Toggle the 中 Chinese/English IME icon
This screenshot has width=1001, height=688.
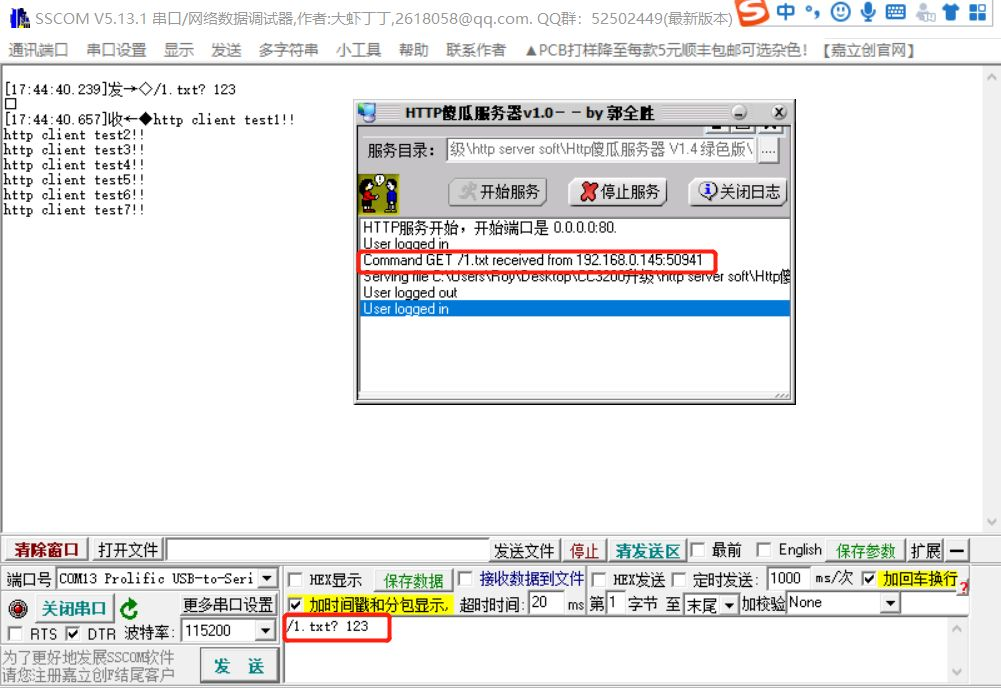coord(786,13)
